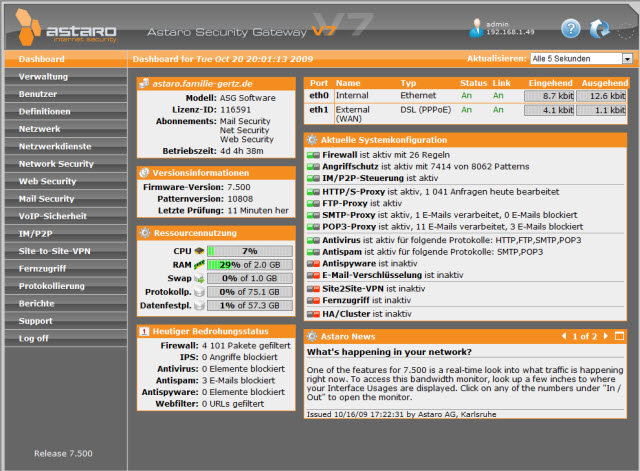Click the CPU chip icon
Image resolution: width=640 pixels, height=471 pixels.
click(199, 251)
